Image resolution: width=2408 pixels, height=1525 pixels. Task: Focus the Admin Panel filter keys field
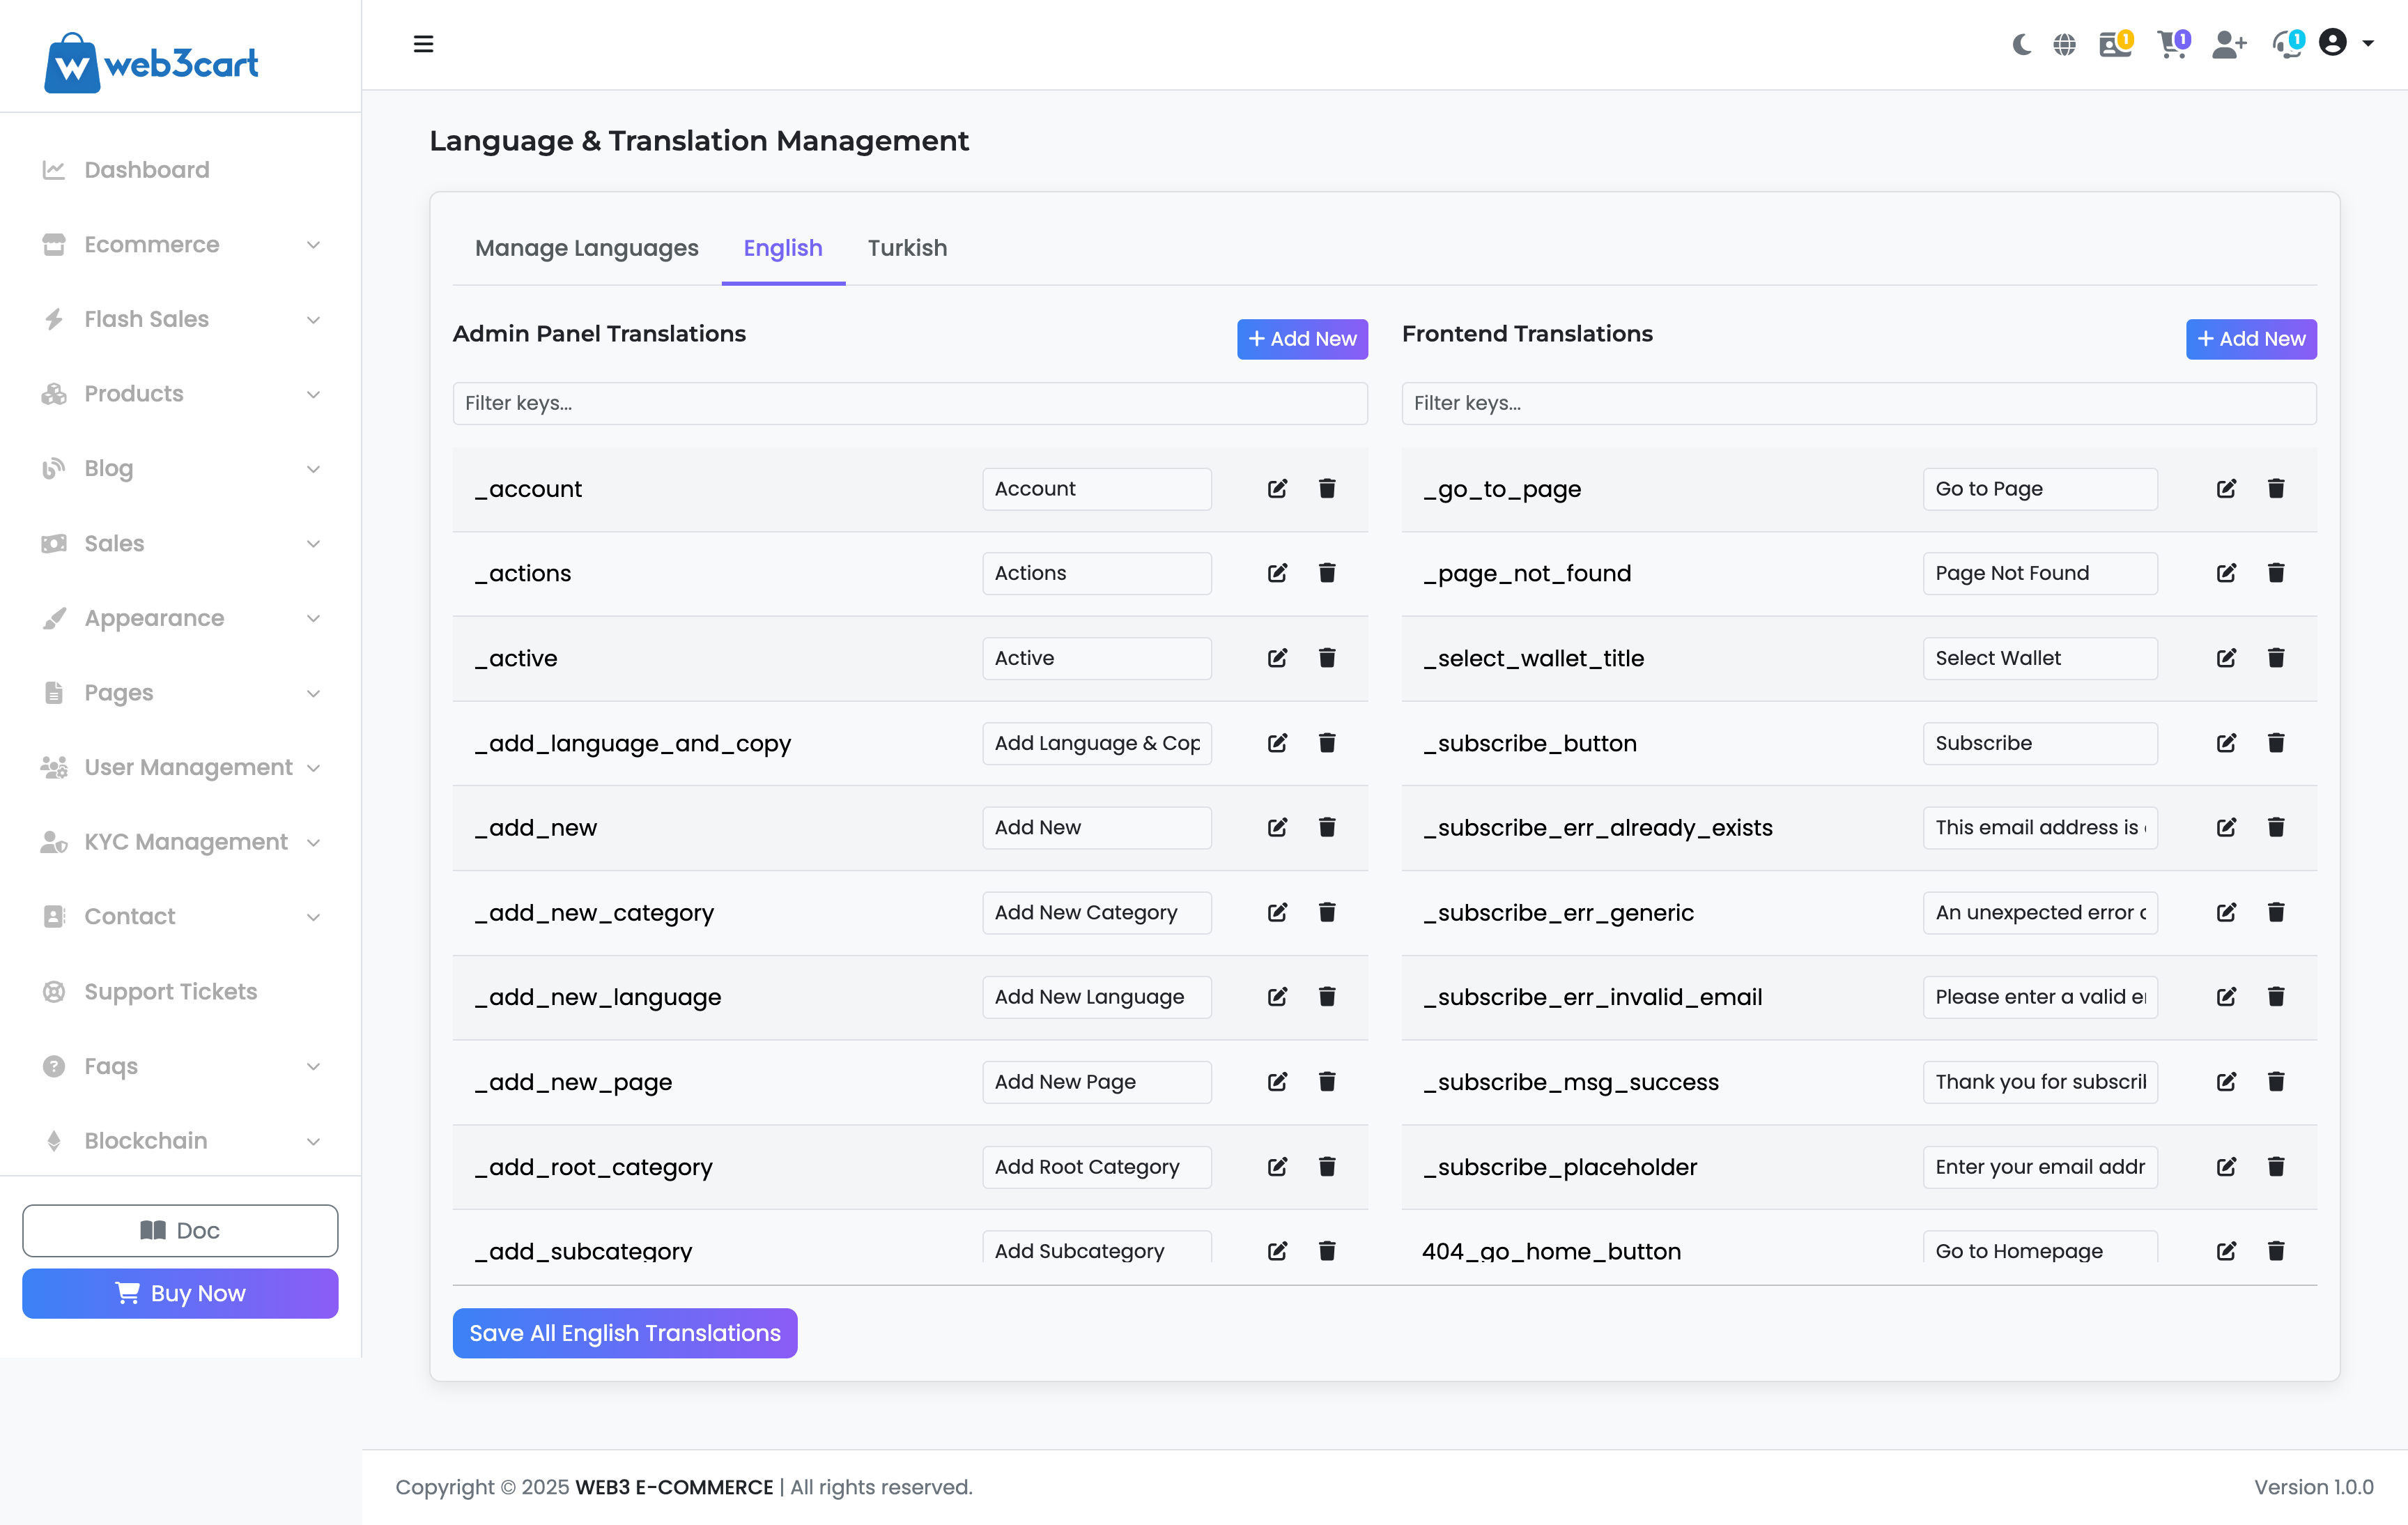pos(909,403)
